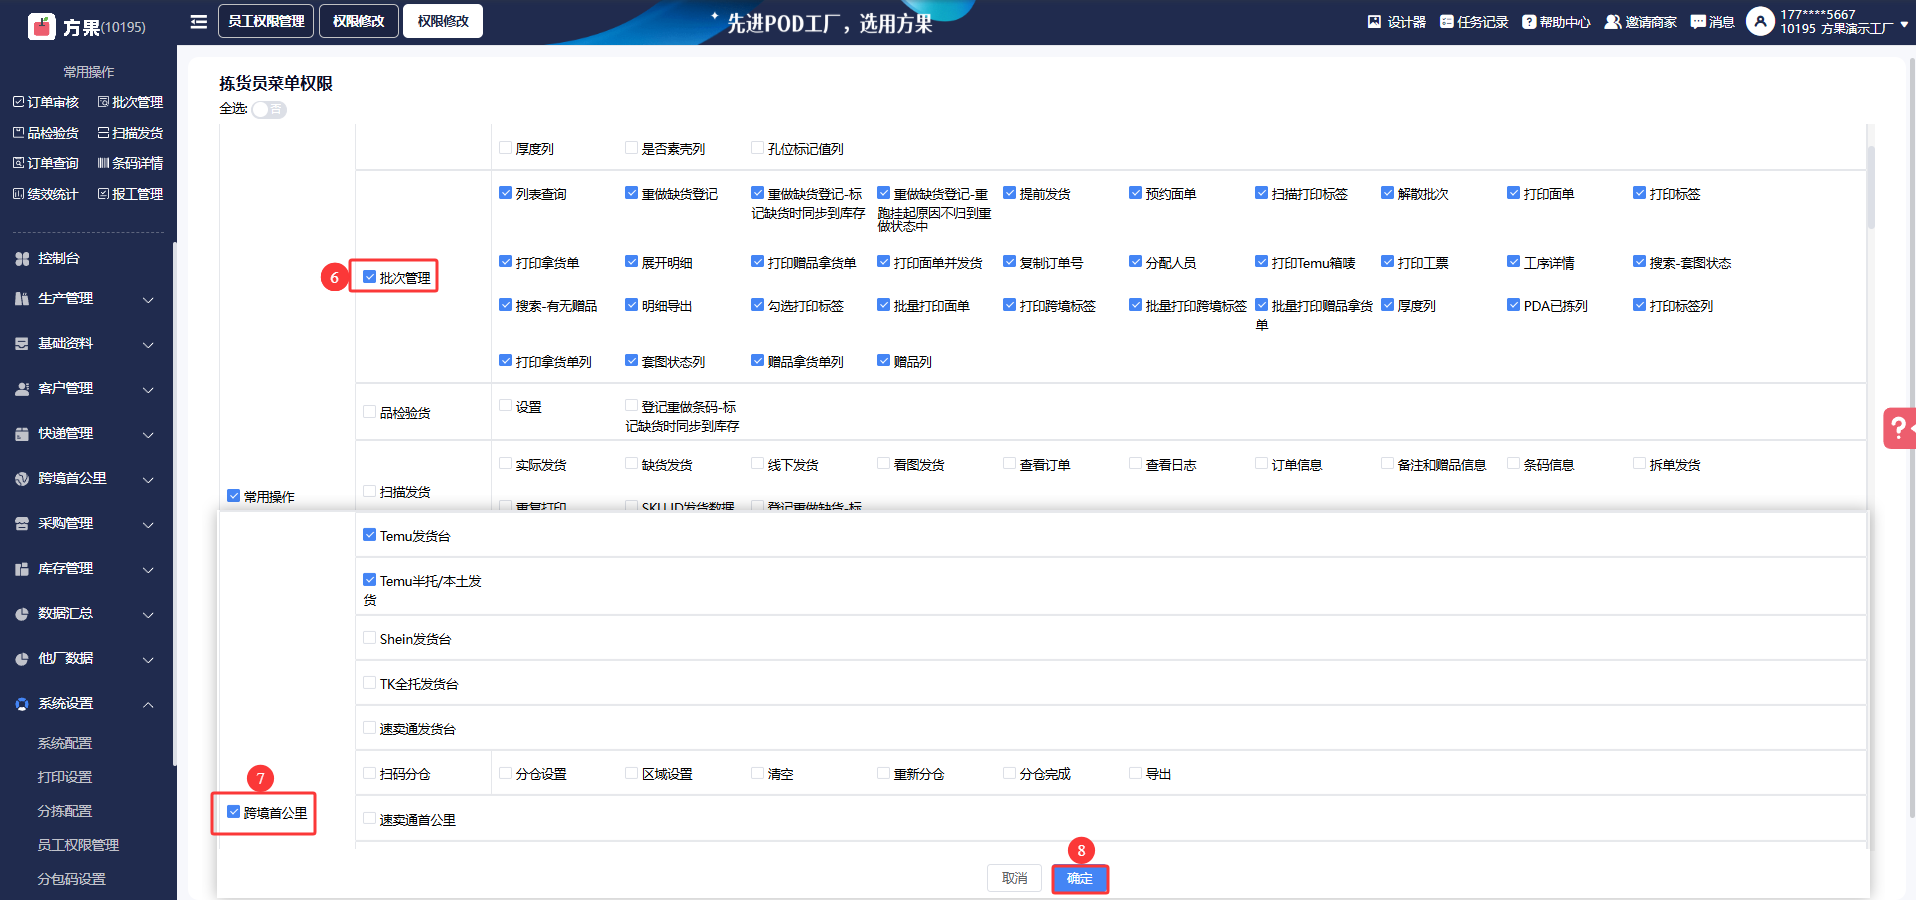Toggle the 全选 select-all switch

tap(268, 109)
